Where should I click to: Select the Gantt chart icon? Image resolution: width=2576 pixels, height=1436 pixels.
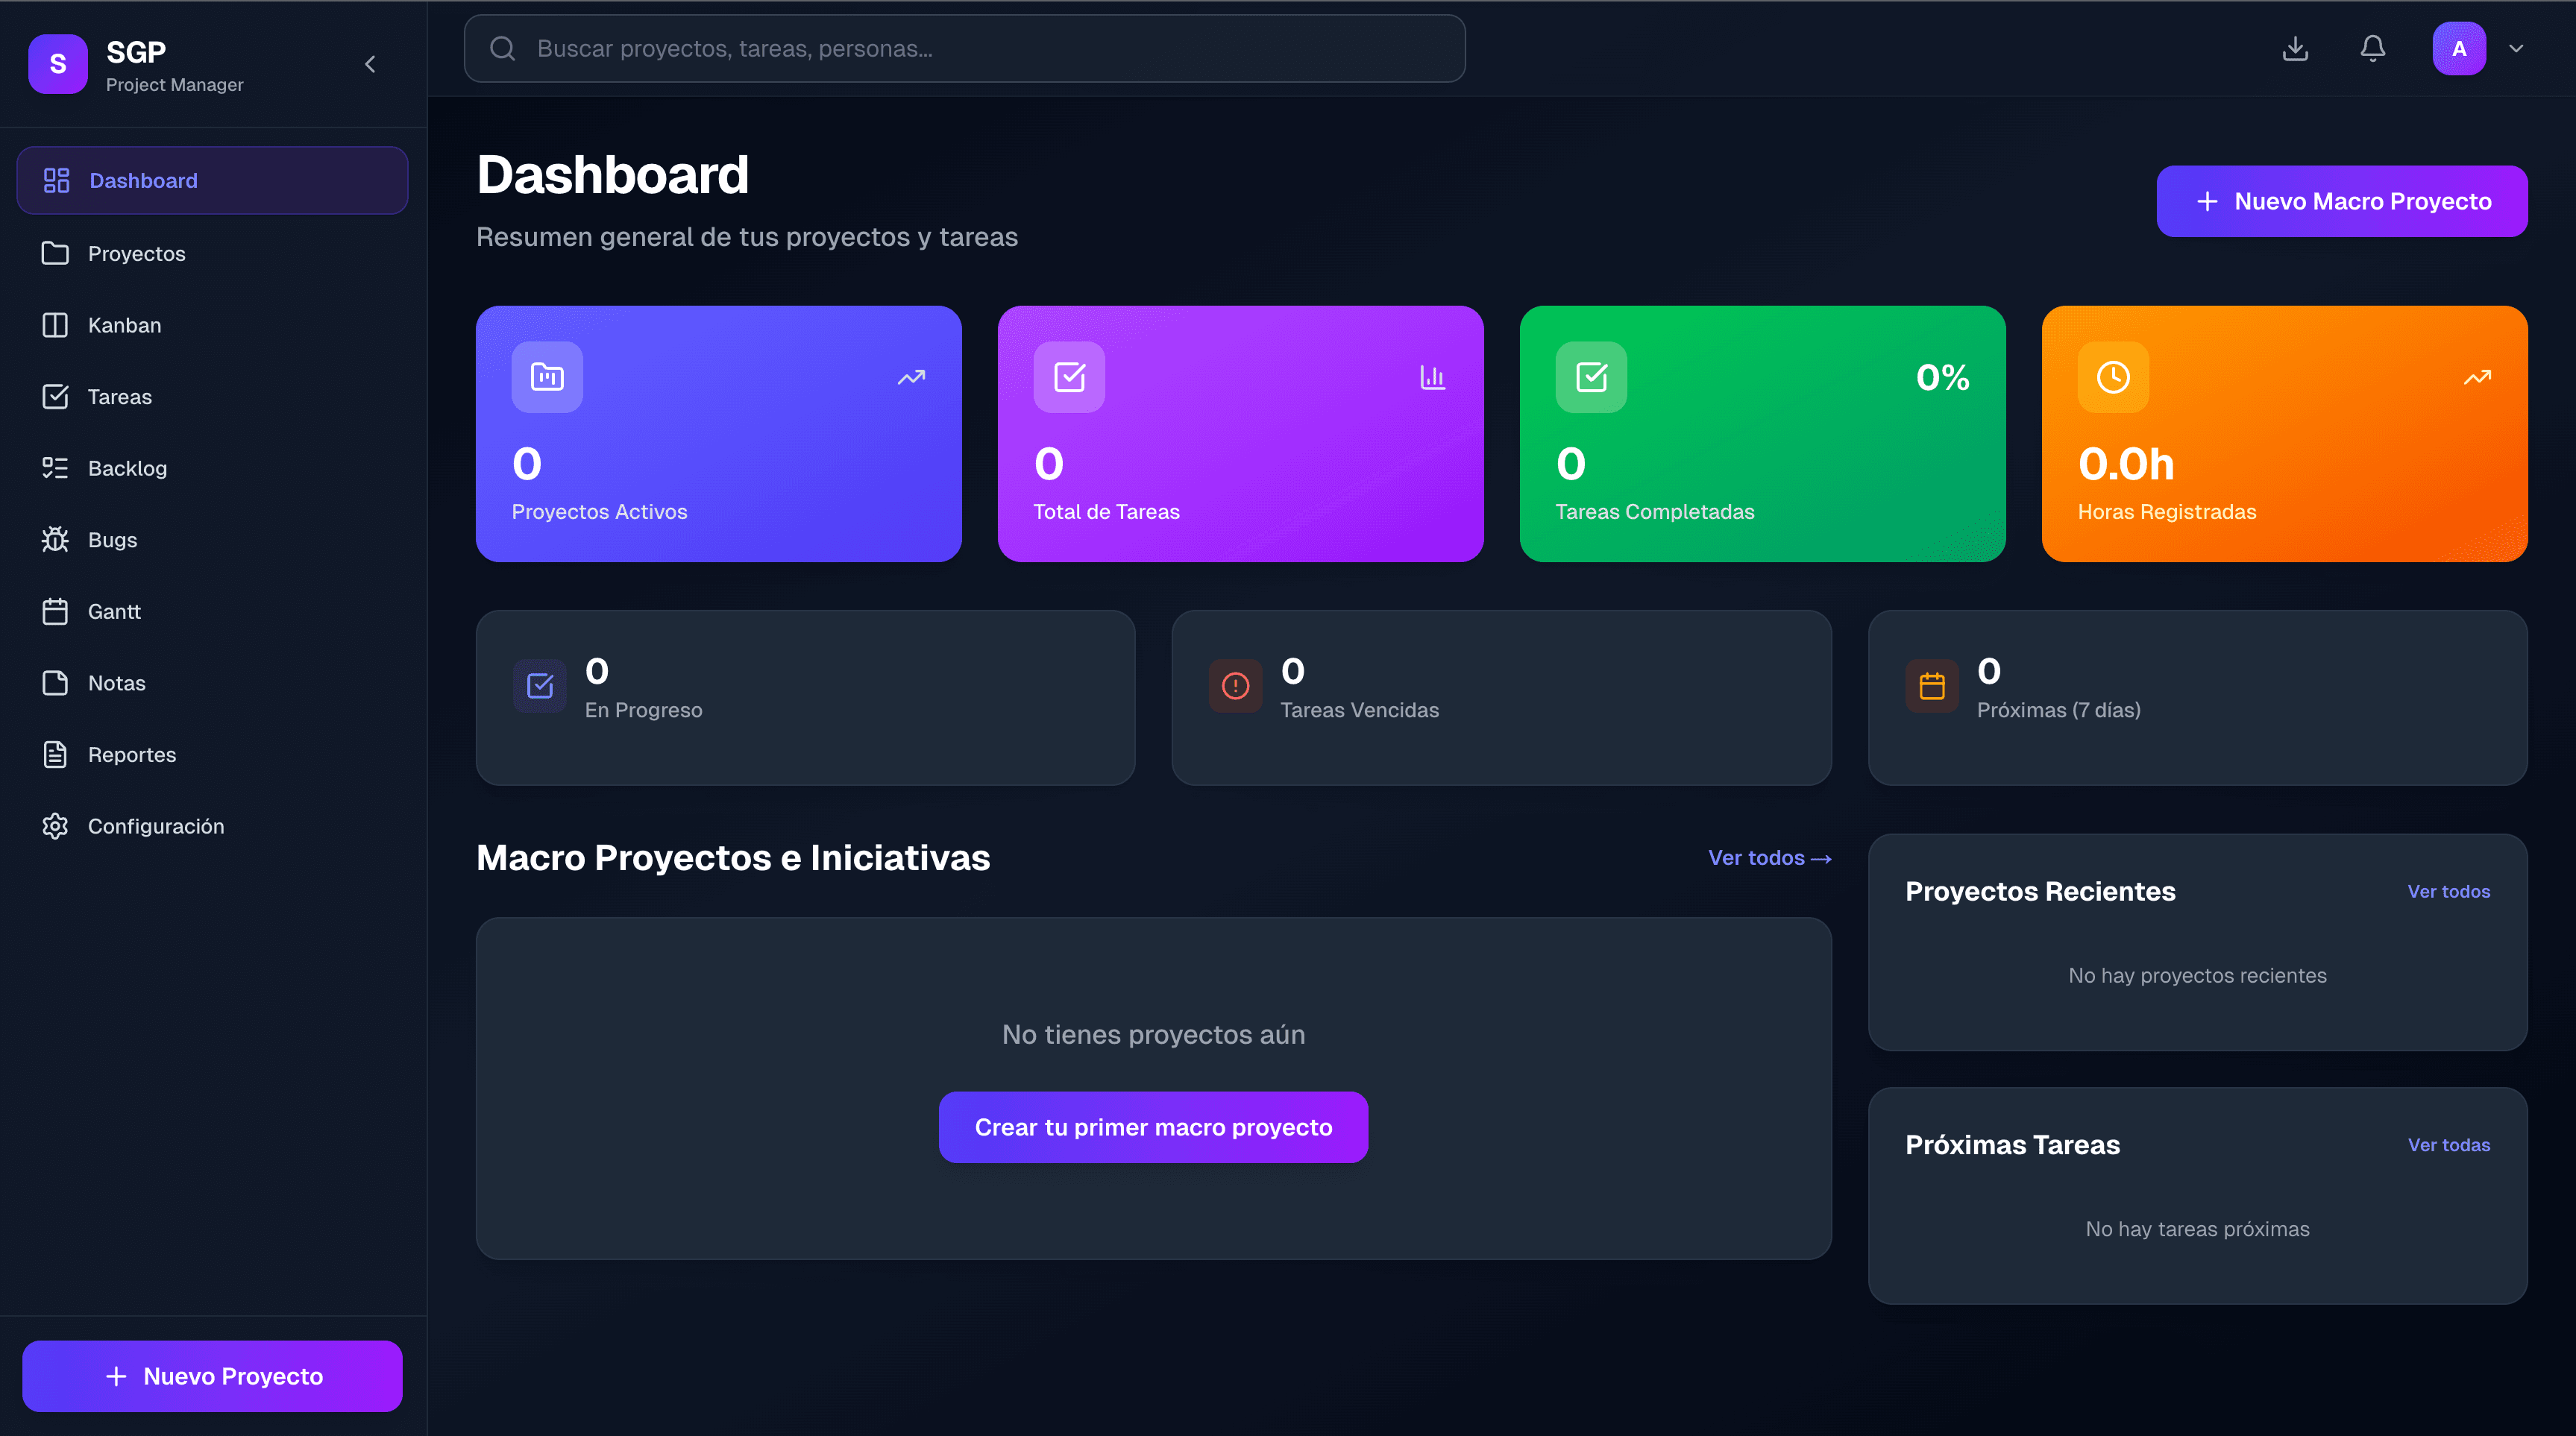[56, 611]
